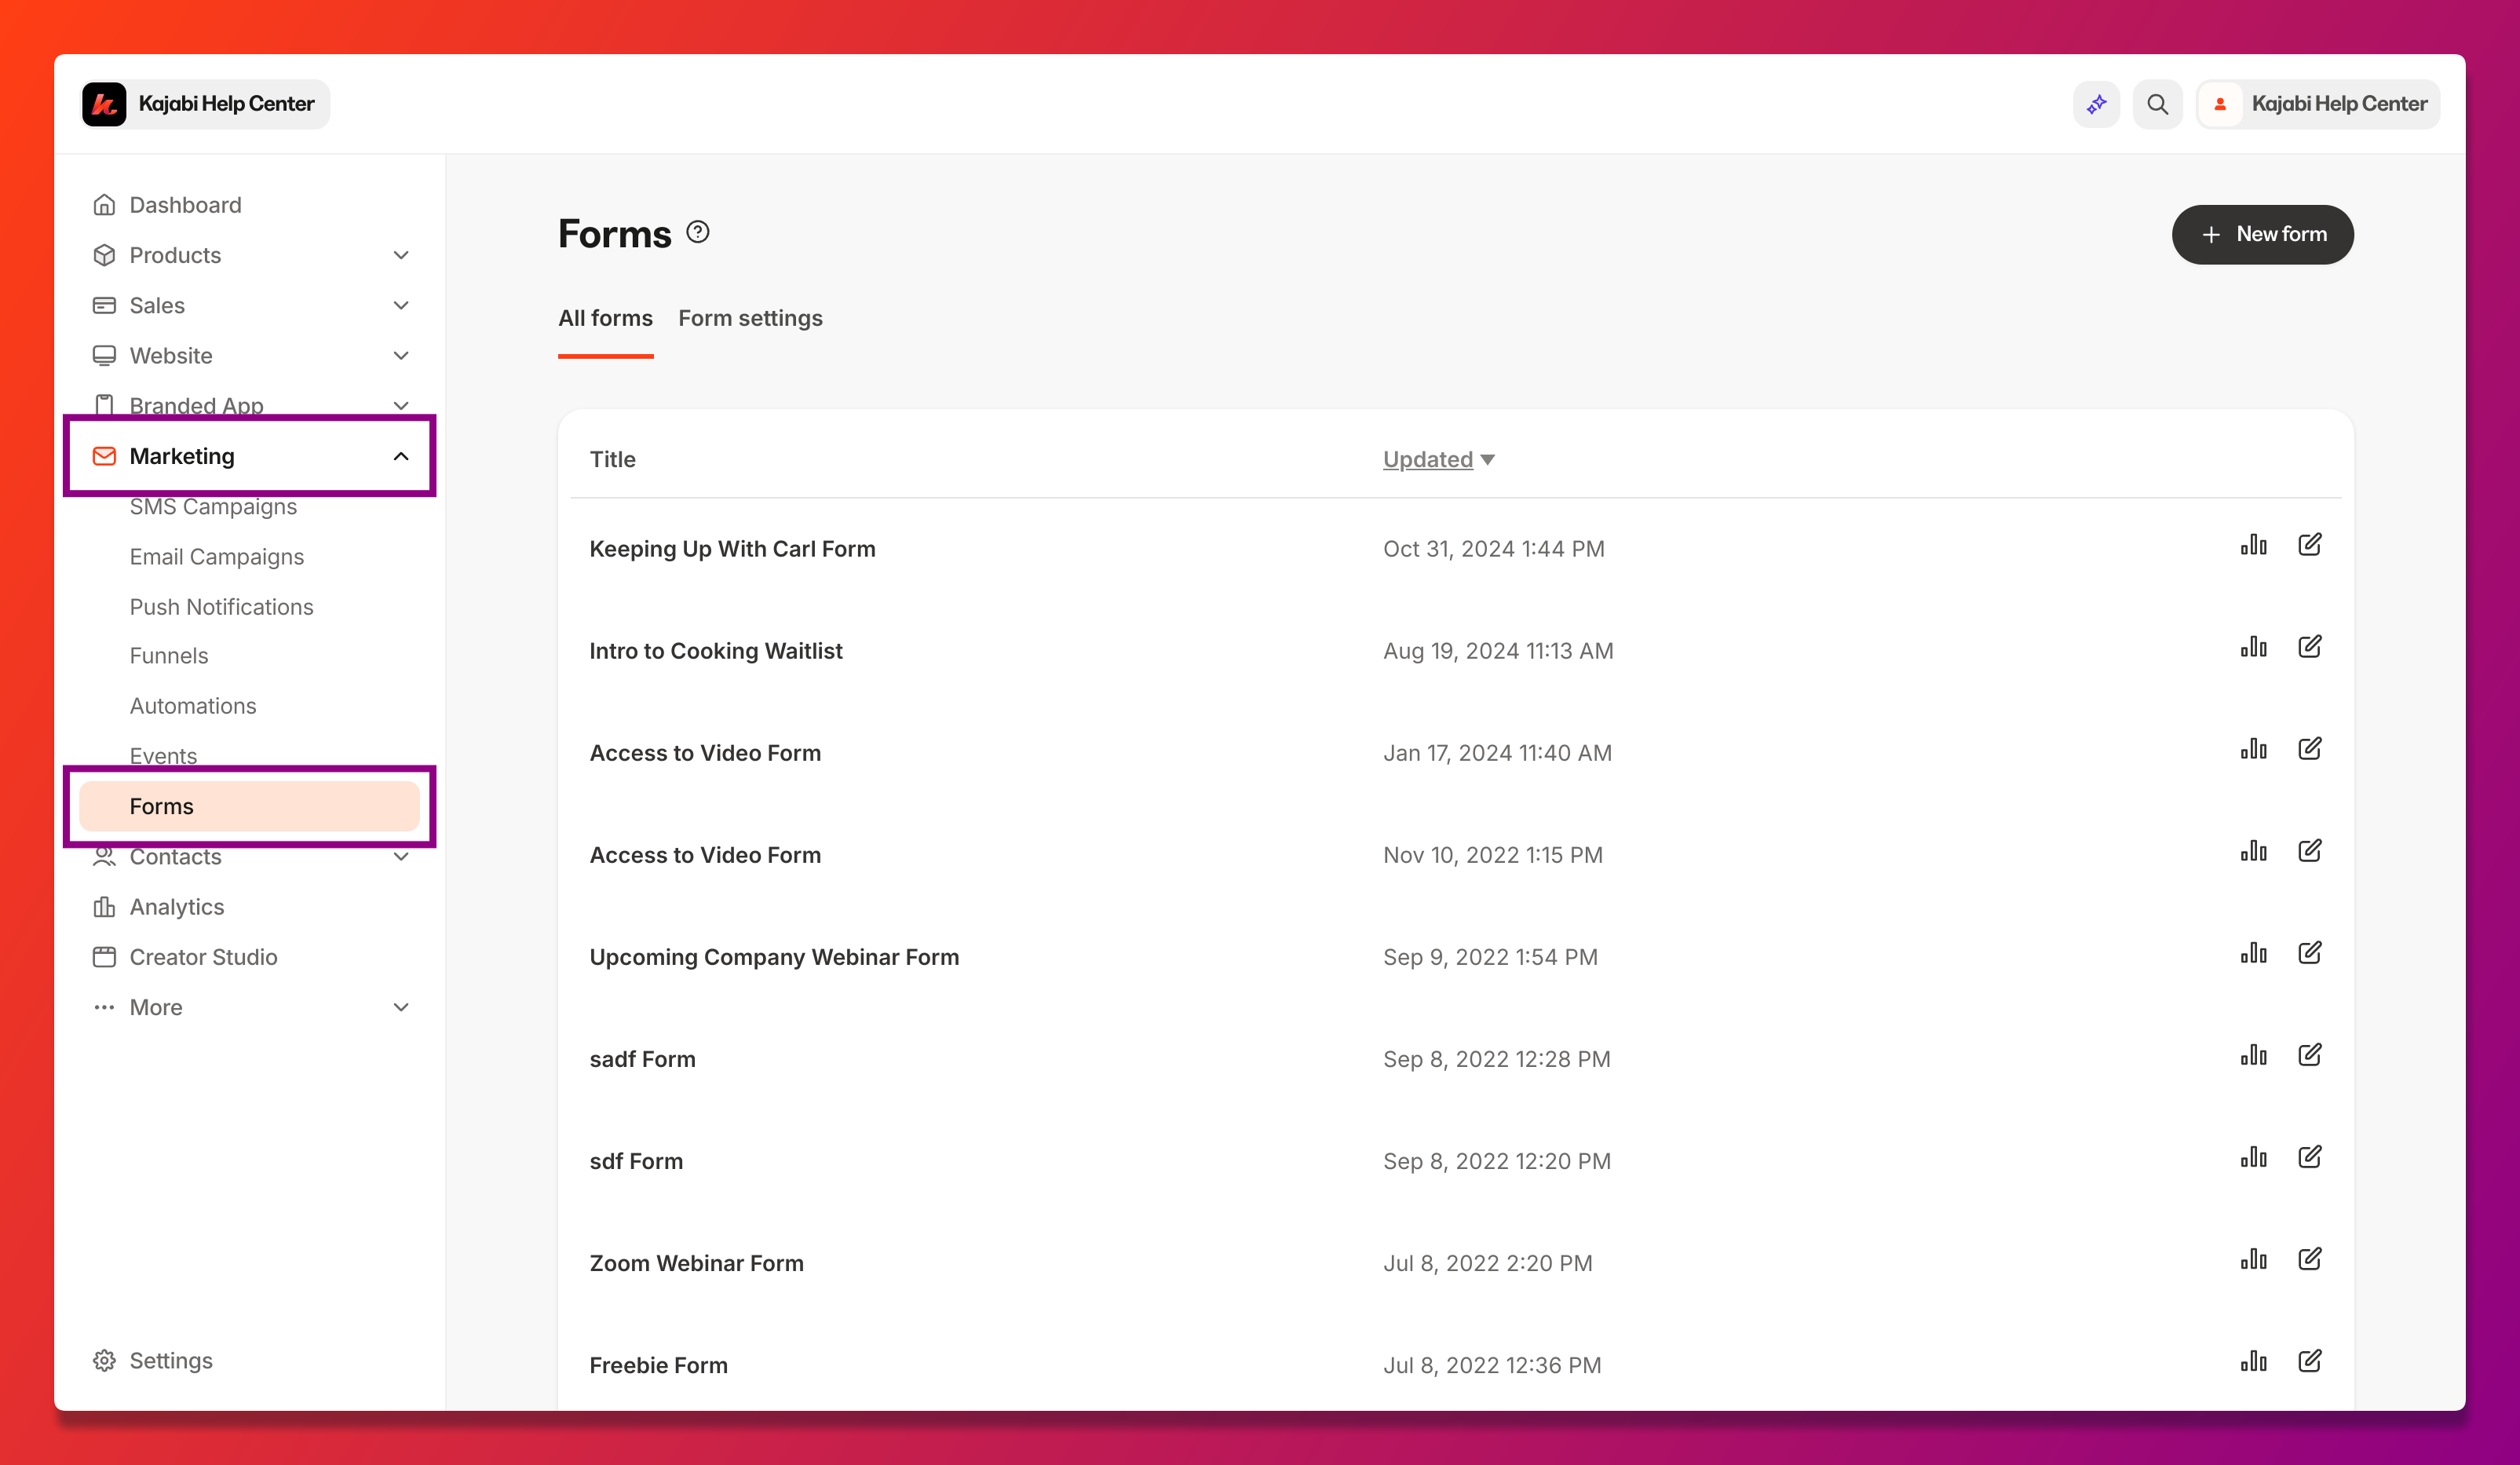Collapse the Marketing section chevron
This screenshot has height=1465, width=2520.
pyautogui.click(x=401, y=456)
